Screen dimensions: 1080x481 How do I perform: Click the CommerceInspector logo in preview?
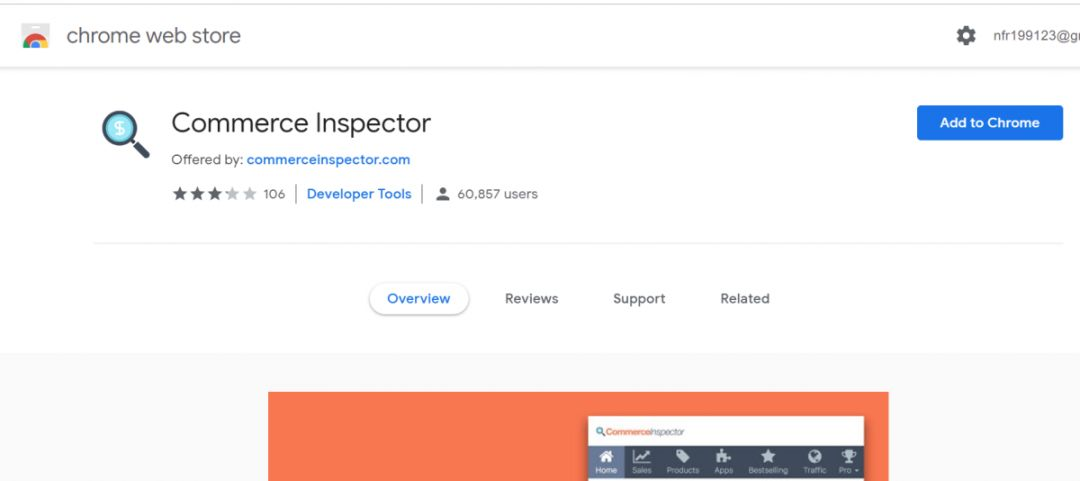[x=640, y=432]
